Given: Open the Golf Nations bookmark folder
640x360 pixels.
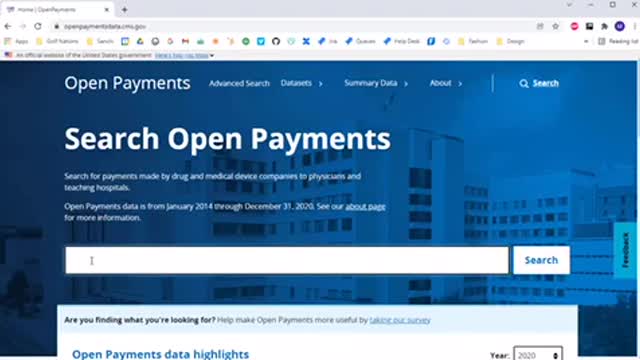Looking at the screenshot, I should point(57,41).
